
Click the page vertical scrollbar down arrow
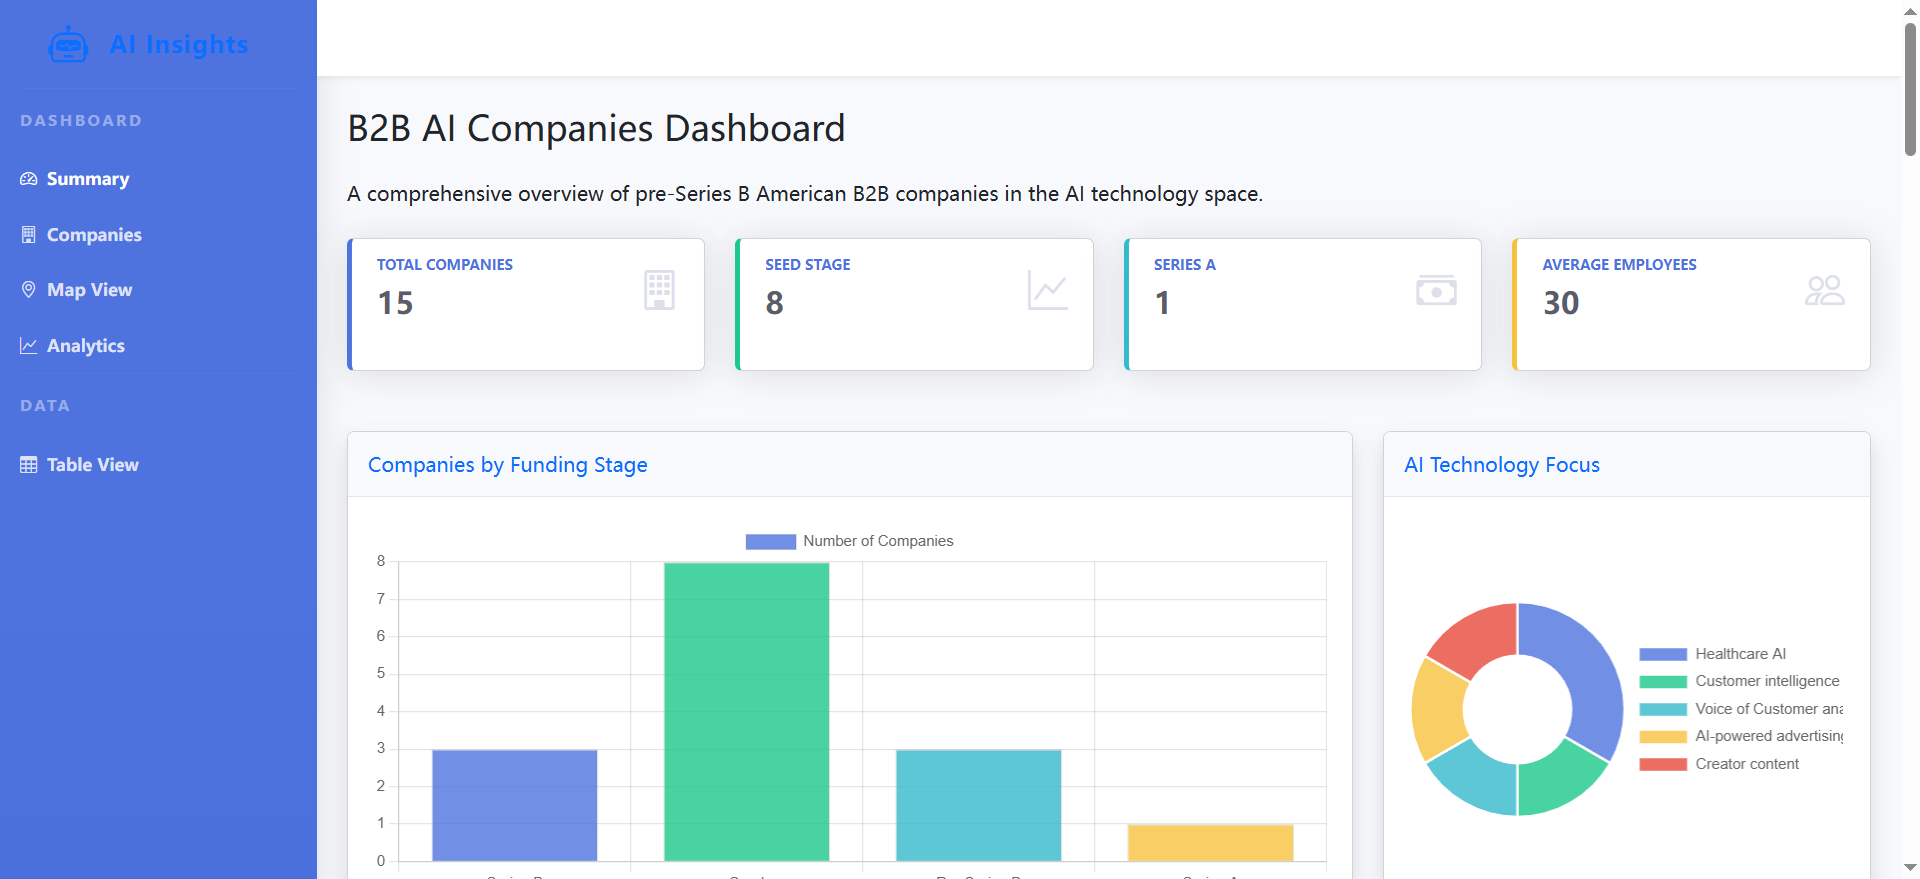tap(1910, 867)
